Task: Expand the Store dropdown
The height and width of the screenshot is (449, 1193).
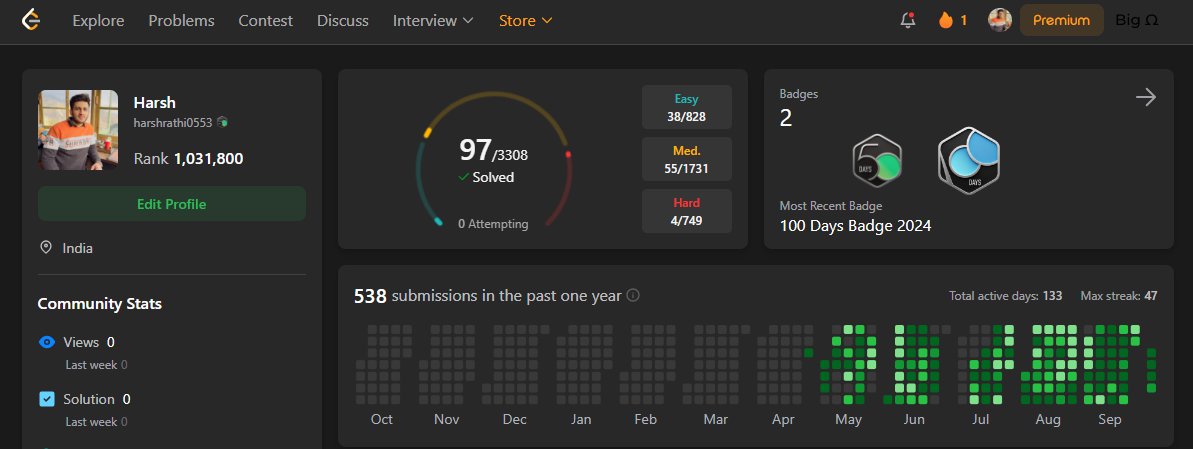Action: [x=525, y=21]
